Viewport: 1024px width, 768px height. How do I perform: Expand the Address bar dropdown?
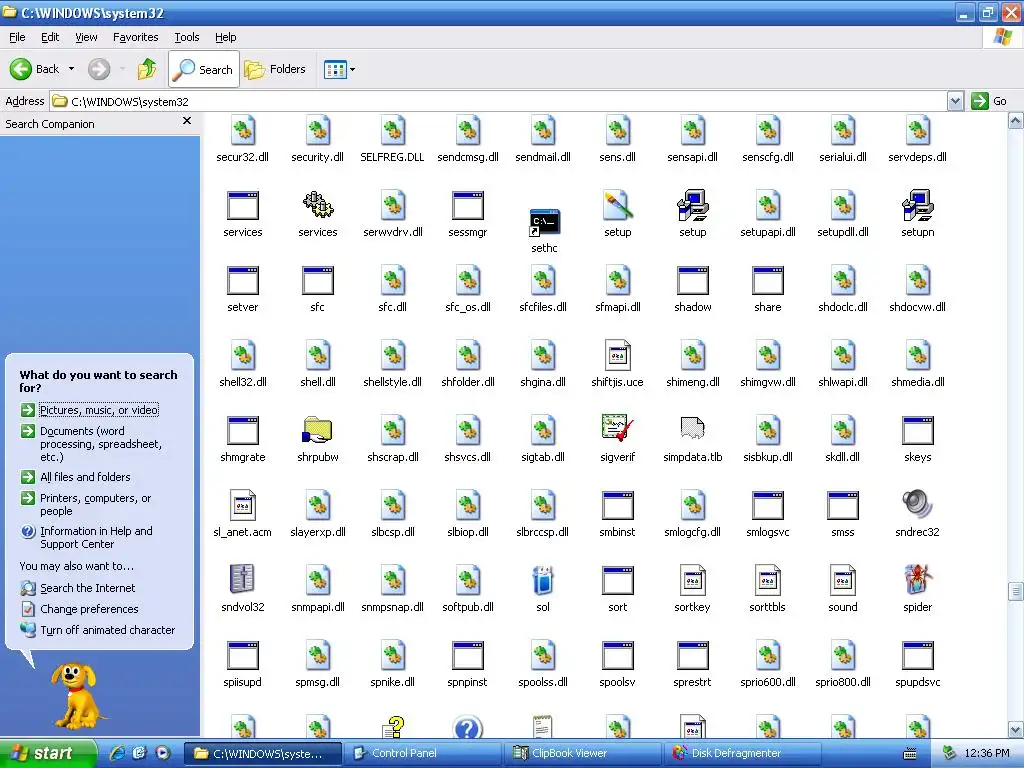tap(955, 101)
